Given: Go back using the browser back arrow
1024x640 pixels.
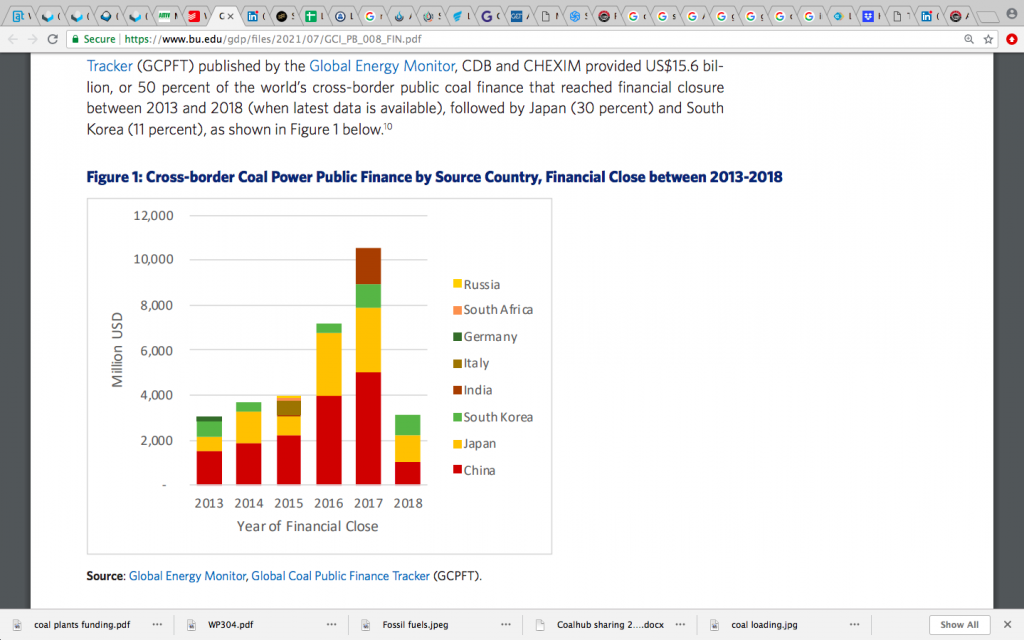Looking at the screenshot, I should (x=14, y=41).
